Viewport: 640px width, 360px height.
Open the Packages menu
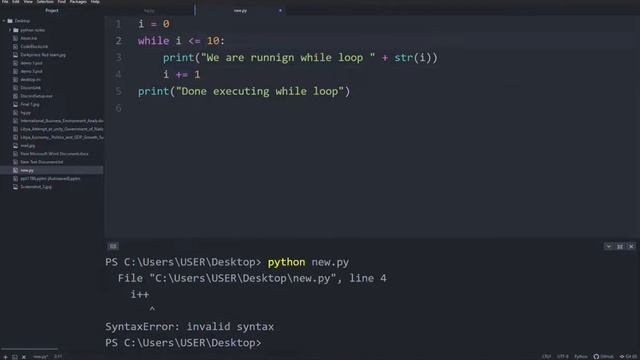pyautogui.click(x=78, y=2)
